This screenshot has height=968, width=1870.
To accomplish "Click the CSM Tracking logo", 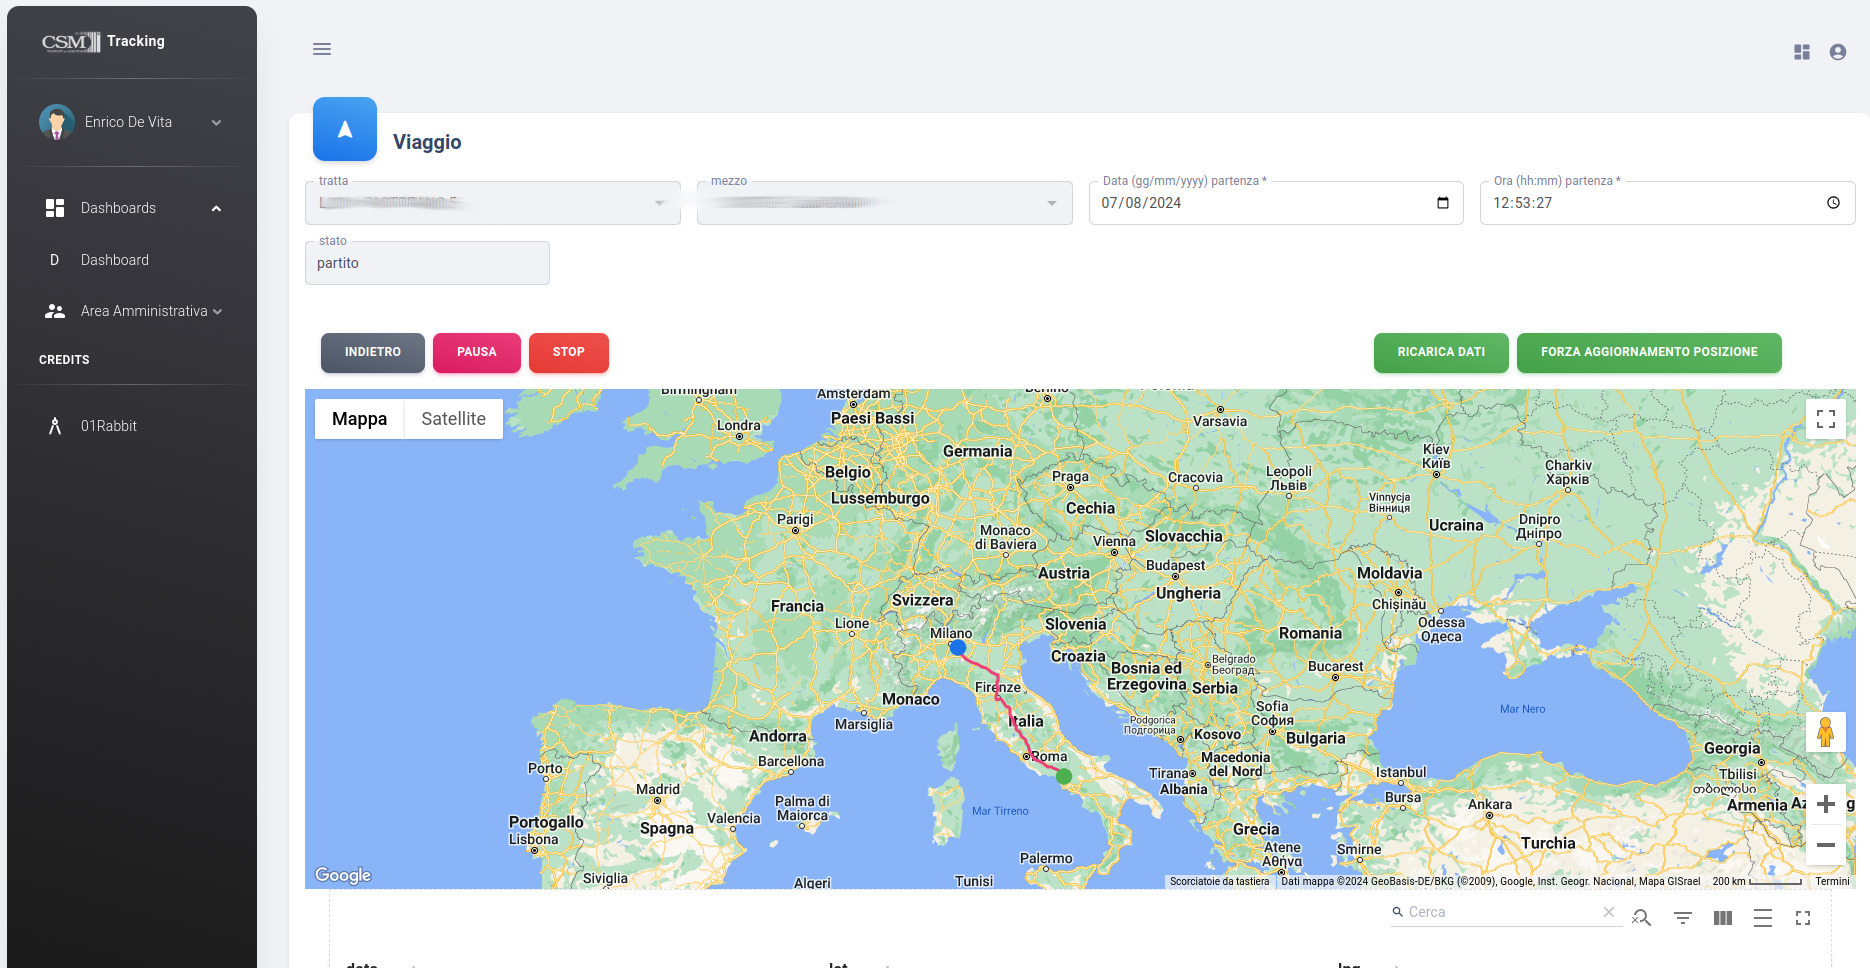I will [103, 41].
